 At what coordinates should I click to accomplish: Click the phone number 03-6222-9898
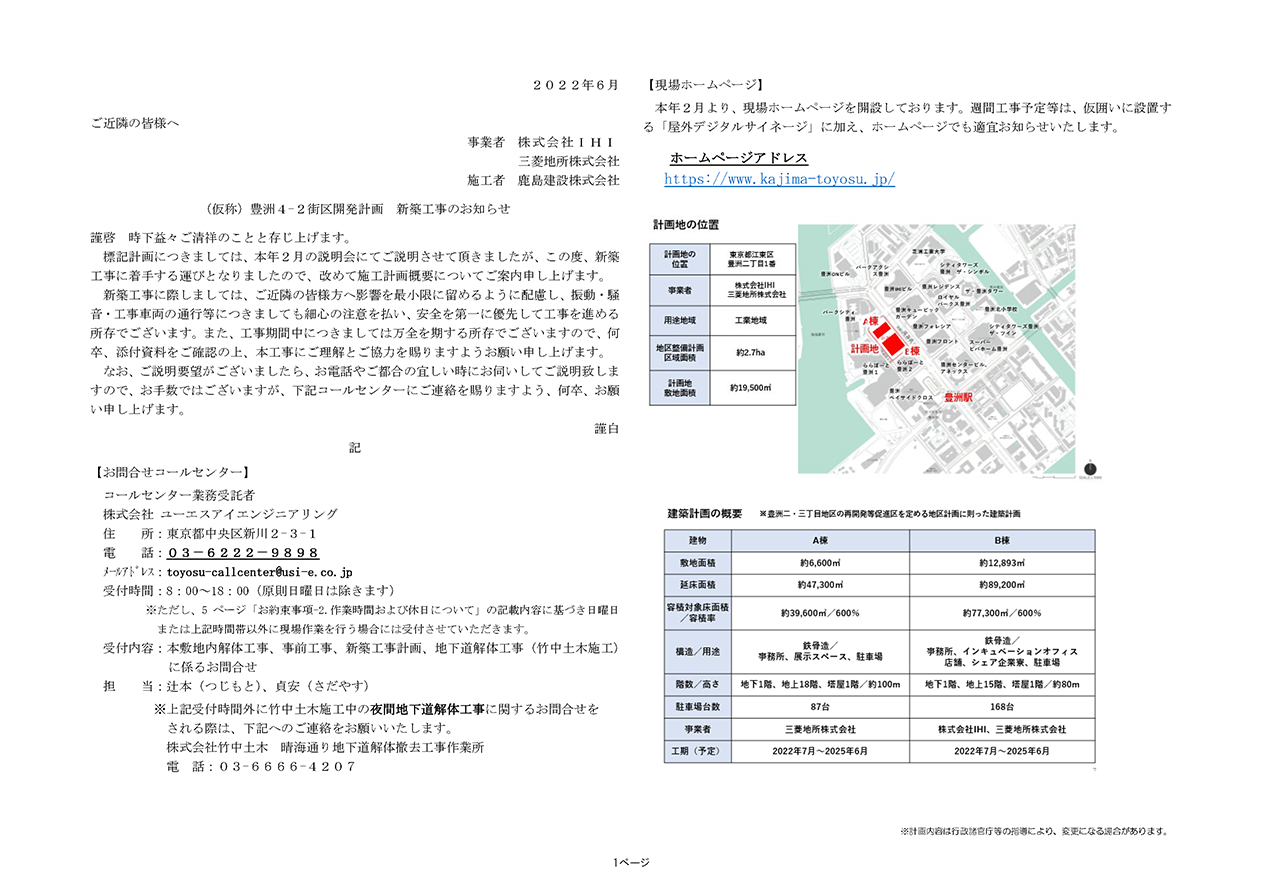(243, 553)
